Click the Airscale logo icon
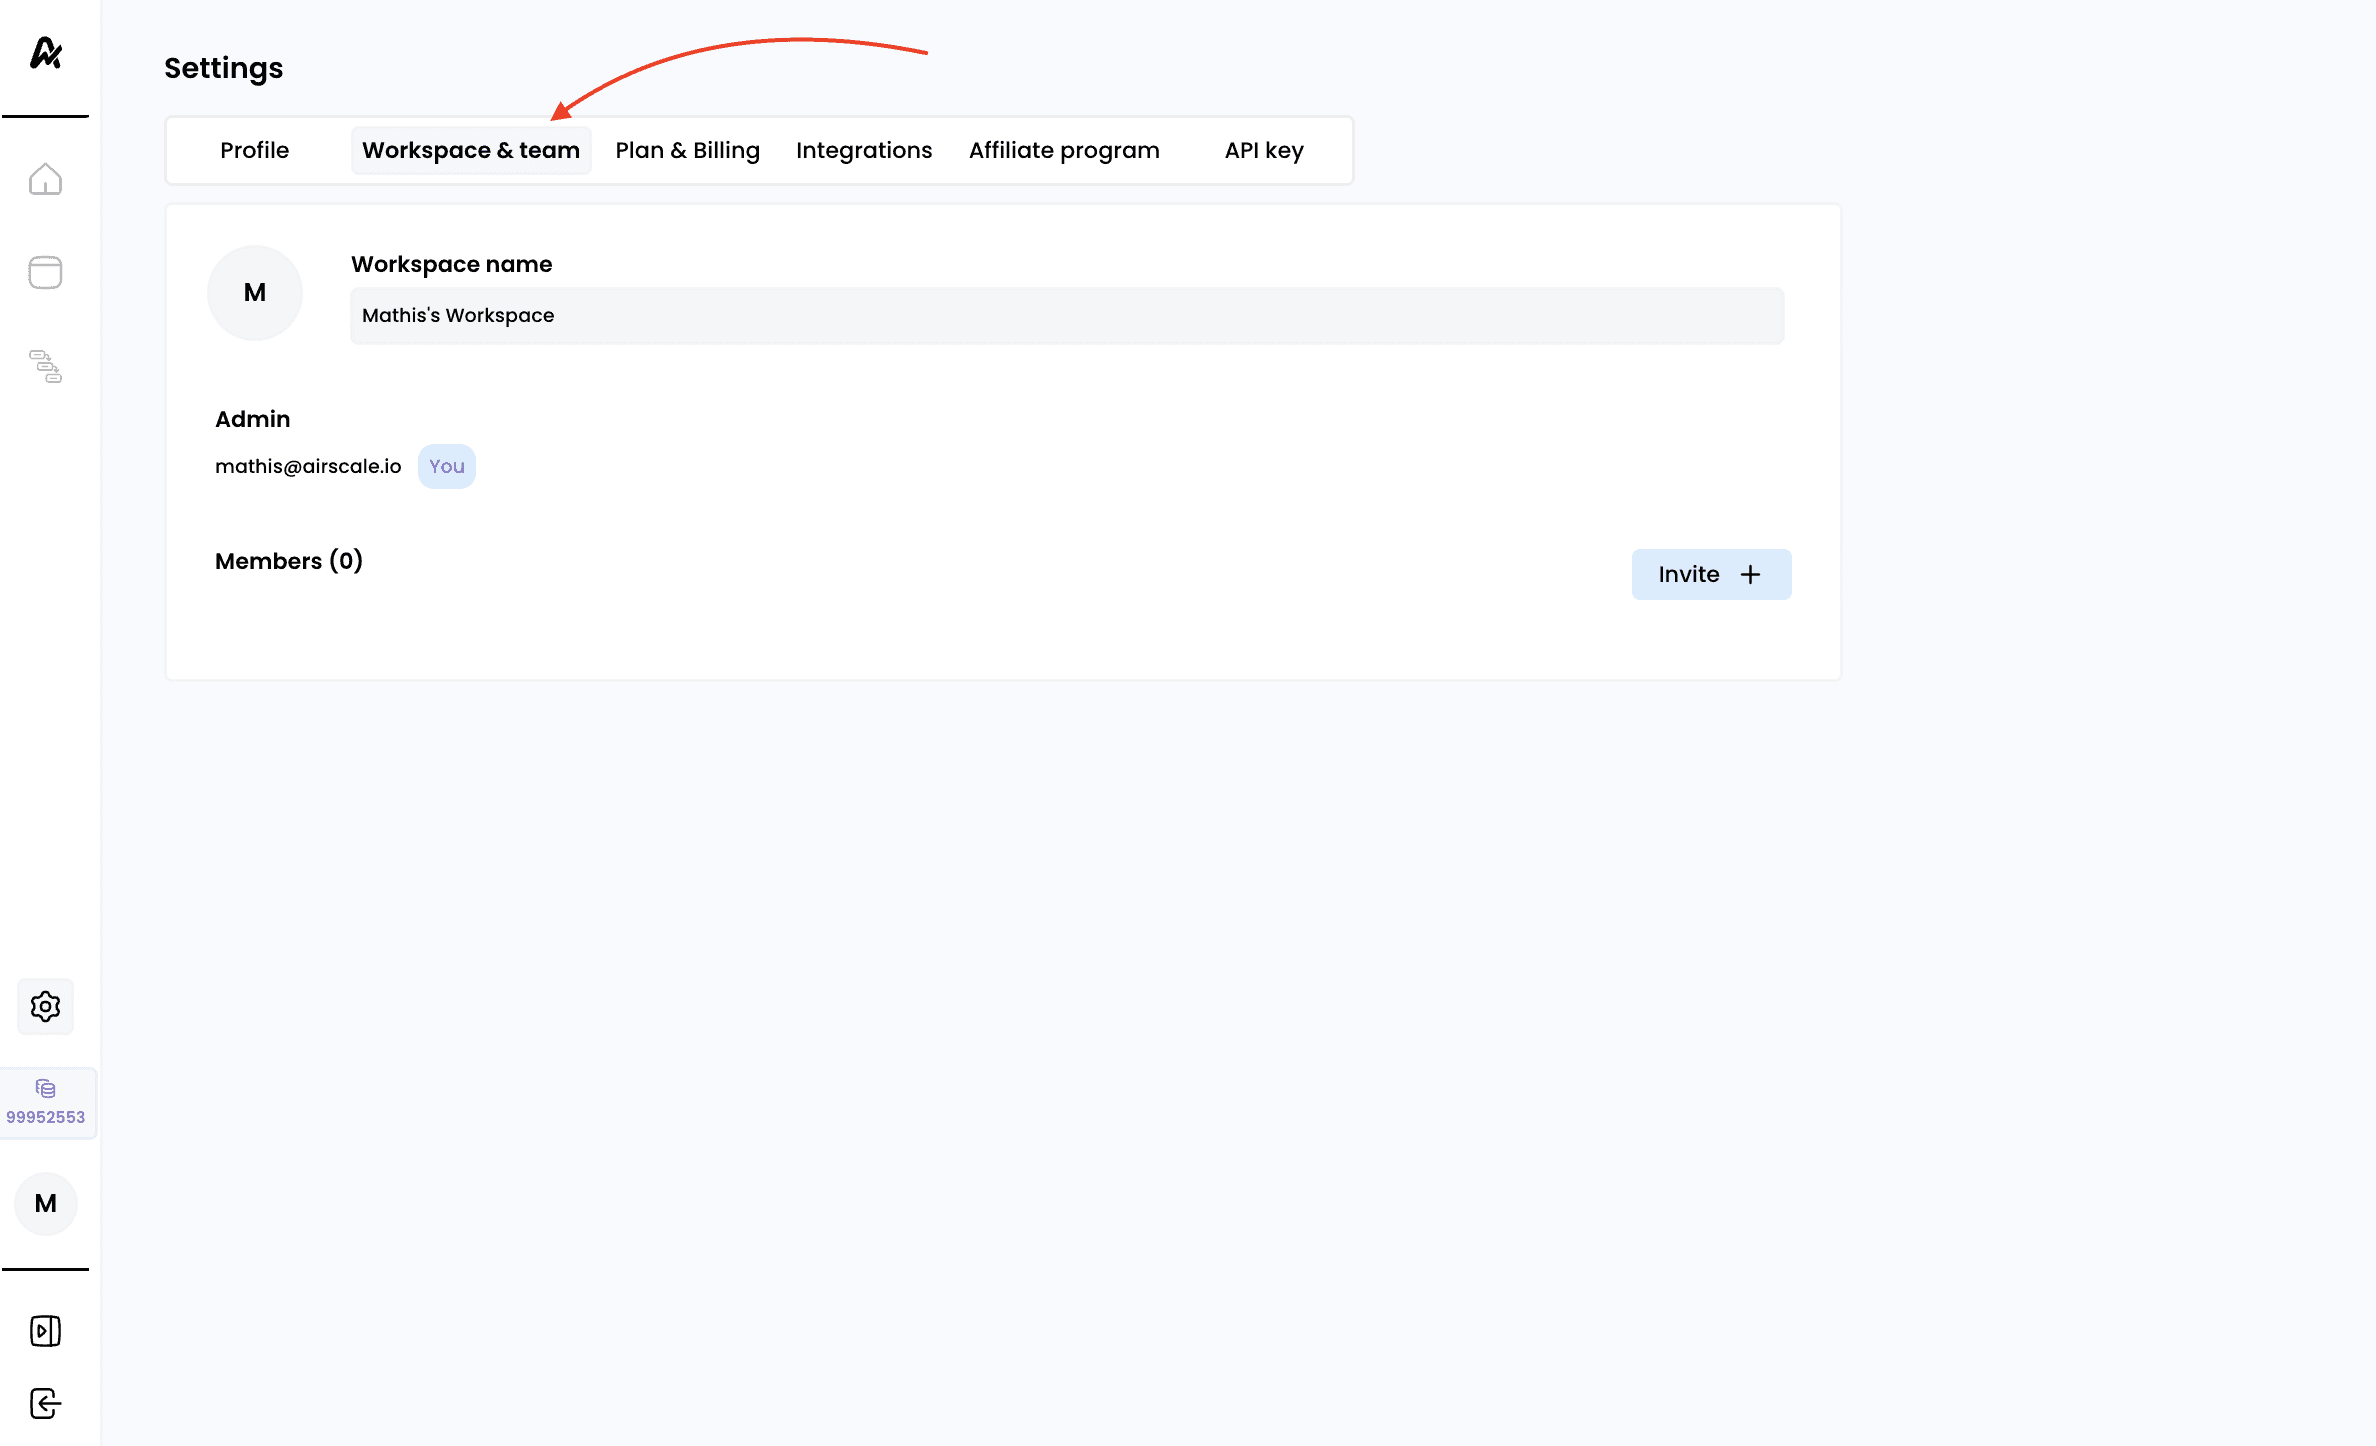Image resolution: width=2376 pixels, height=1446 pixels. tap(46, 53)
